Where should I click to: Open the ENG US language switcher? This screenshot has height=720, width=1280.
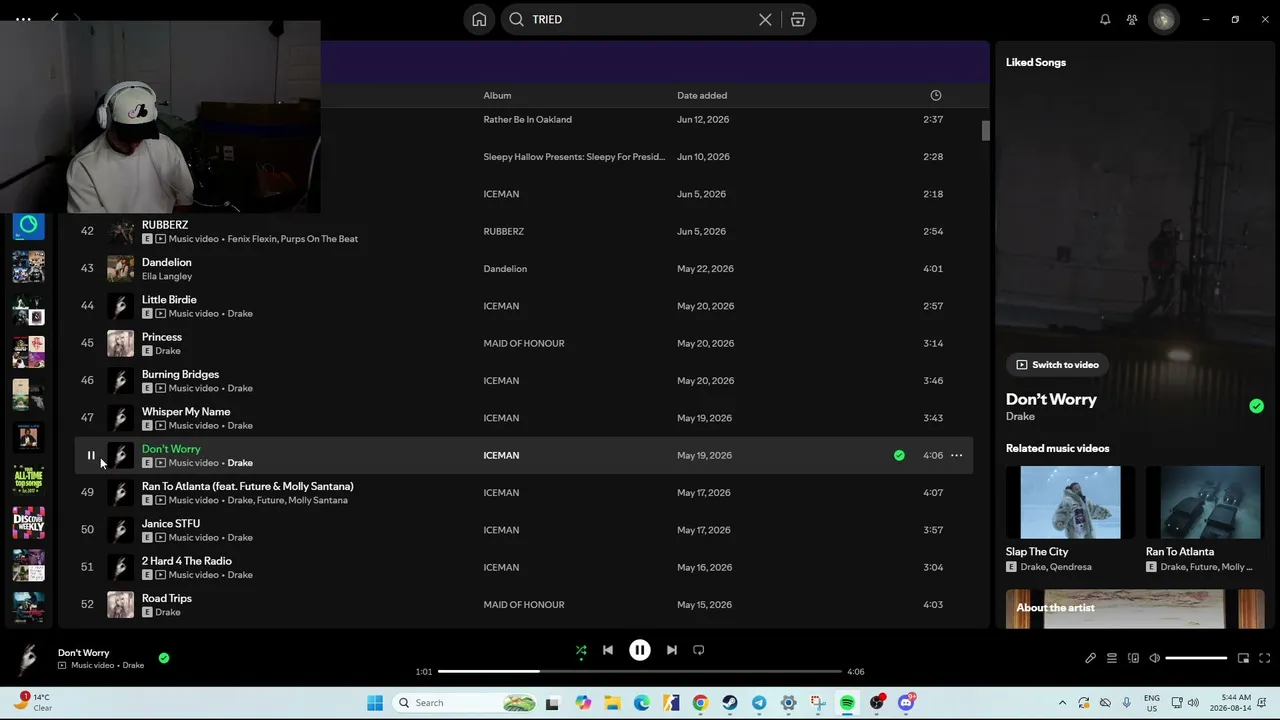[x=1152, y=703]
